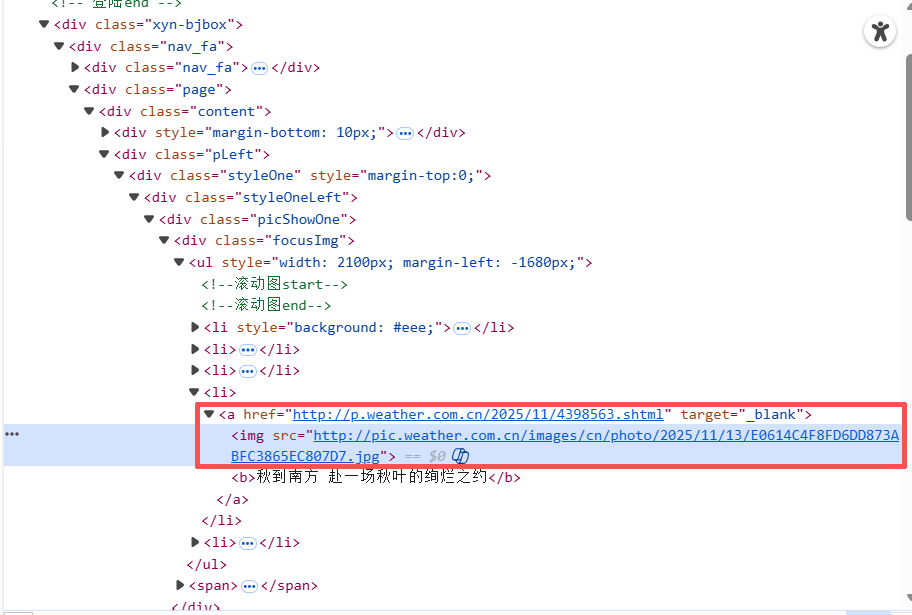The width and height of the screenshot is (912, 615).
Task: Click the vertical scrollbar thumb
Action: pos(908,137)
